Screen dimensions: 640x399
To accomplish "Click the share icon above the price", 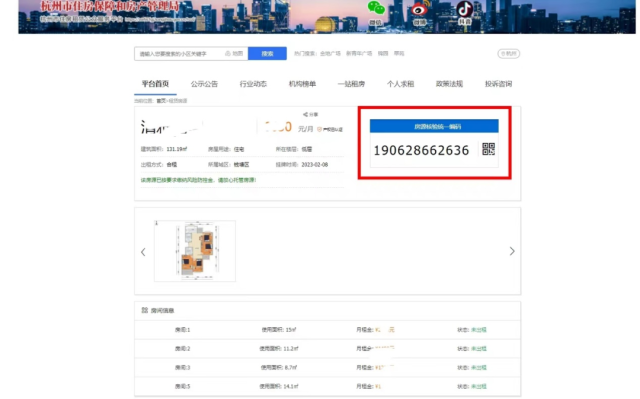I will click(305, 115).
